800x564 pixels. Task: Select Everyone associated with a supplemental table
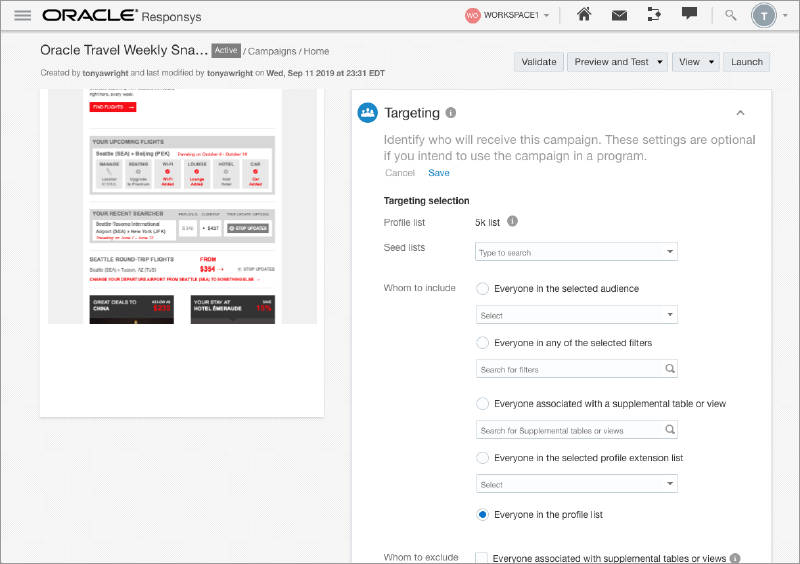coord(482,403)
